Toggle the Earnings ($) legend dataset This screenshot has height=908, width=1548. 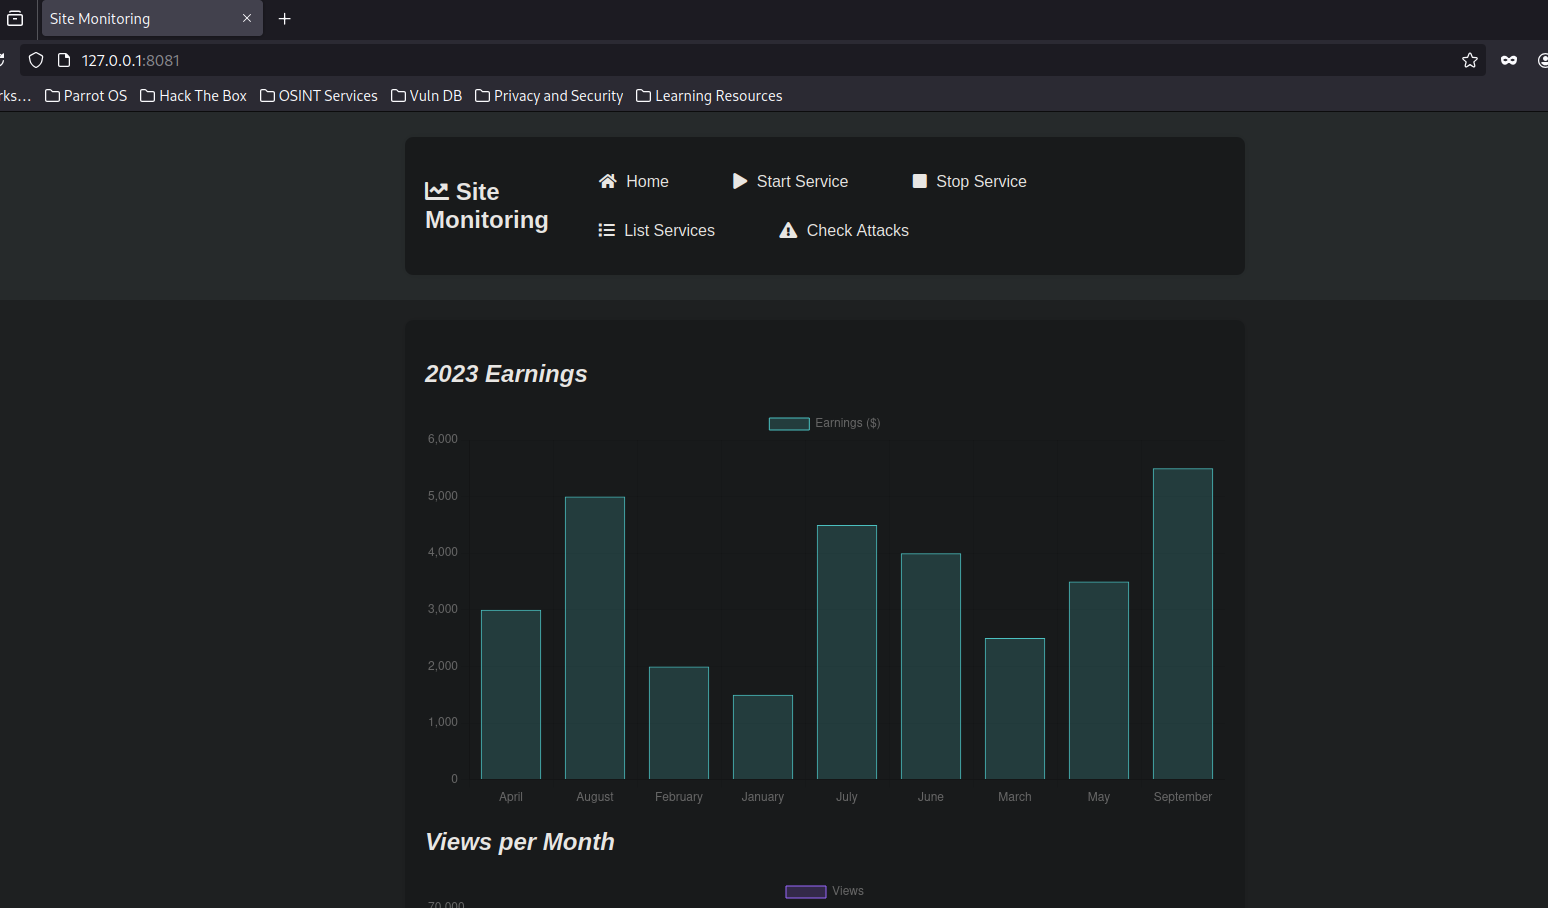(x=825, y=423)
